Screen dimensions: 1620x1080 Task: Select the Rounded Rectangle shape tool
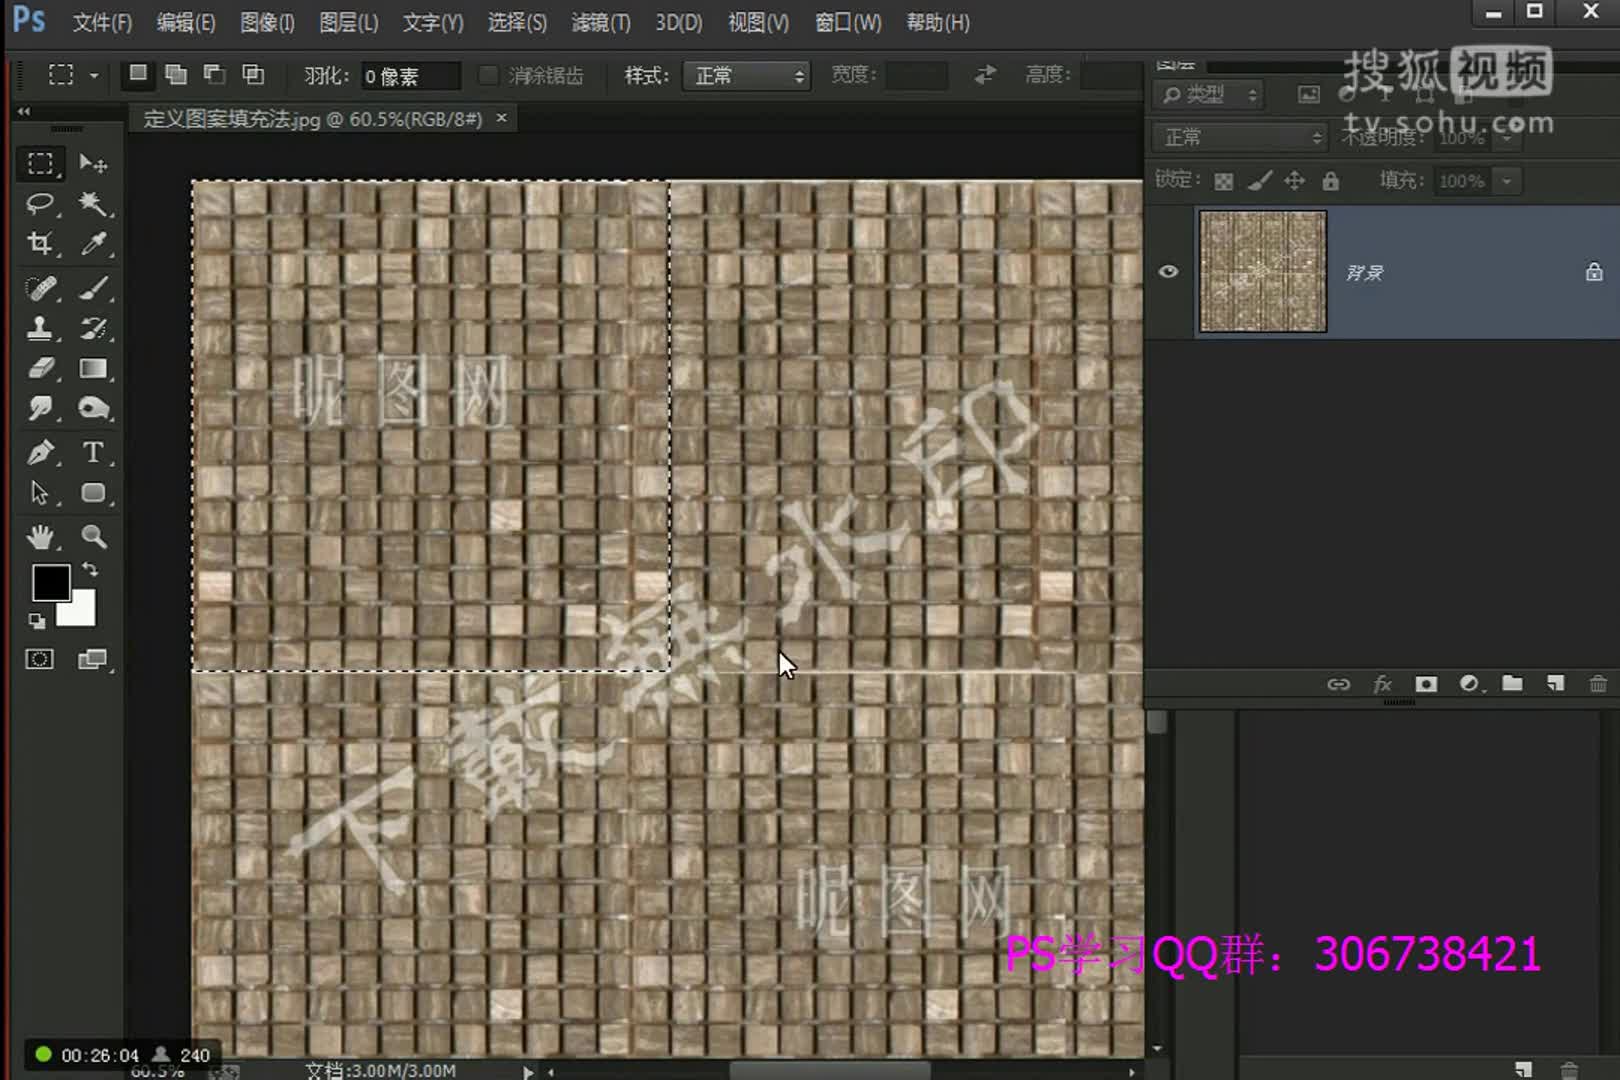93,493
